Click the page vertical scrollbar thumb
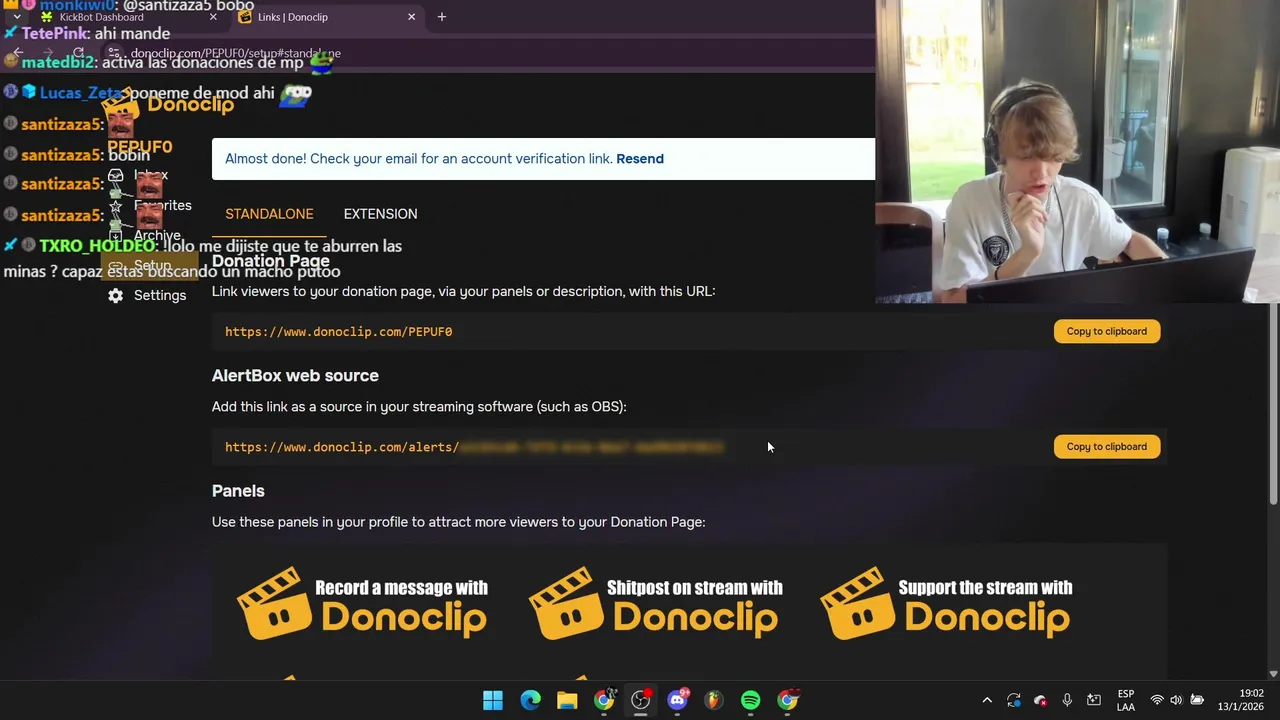 [x=1273, y=405]
